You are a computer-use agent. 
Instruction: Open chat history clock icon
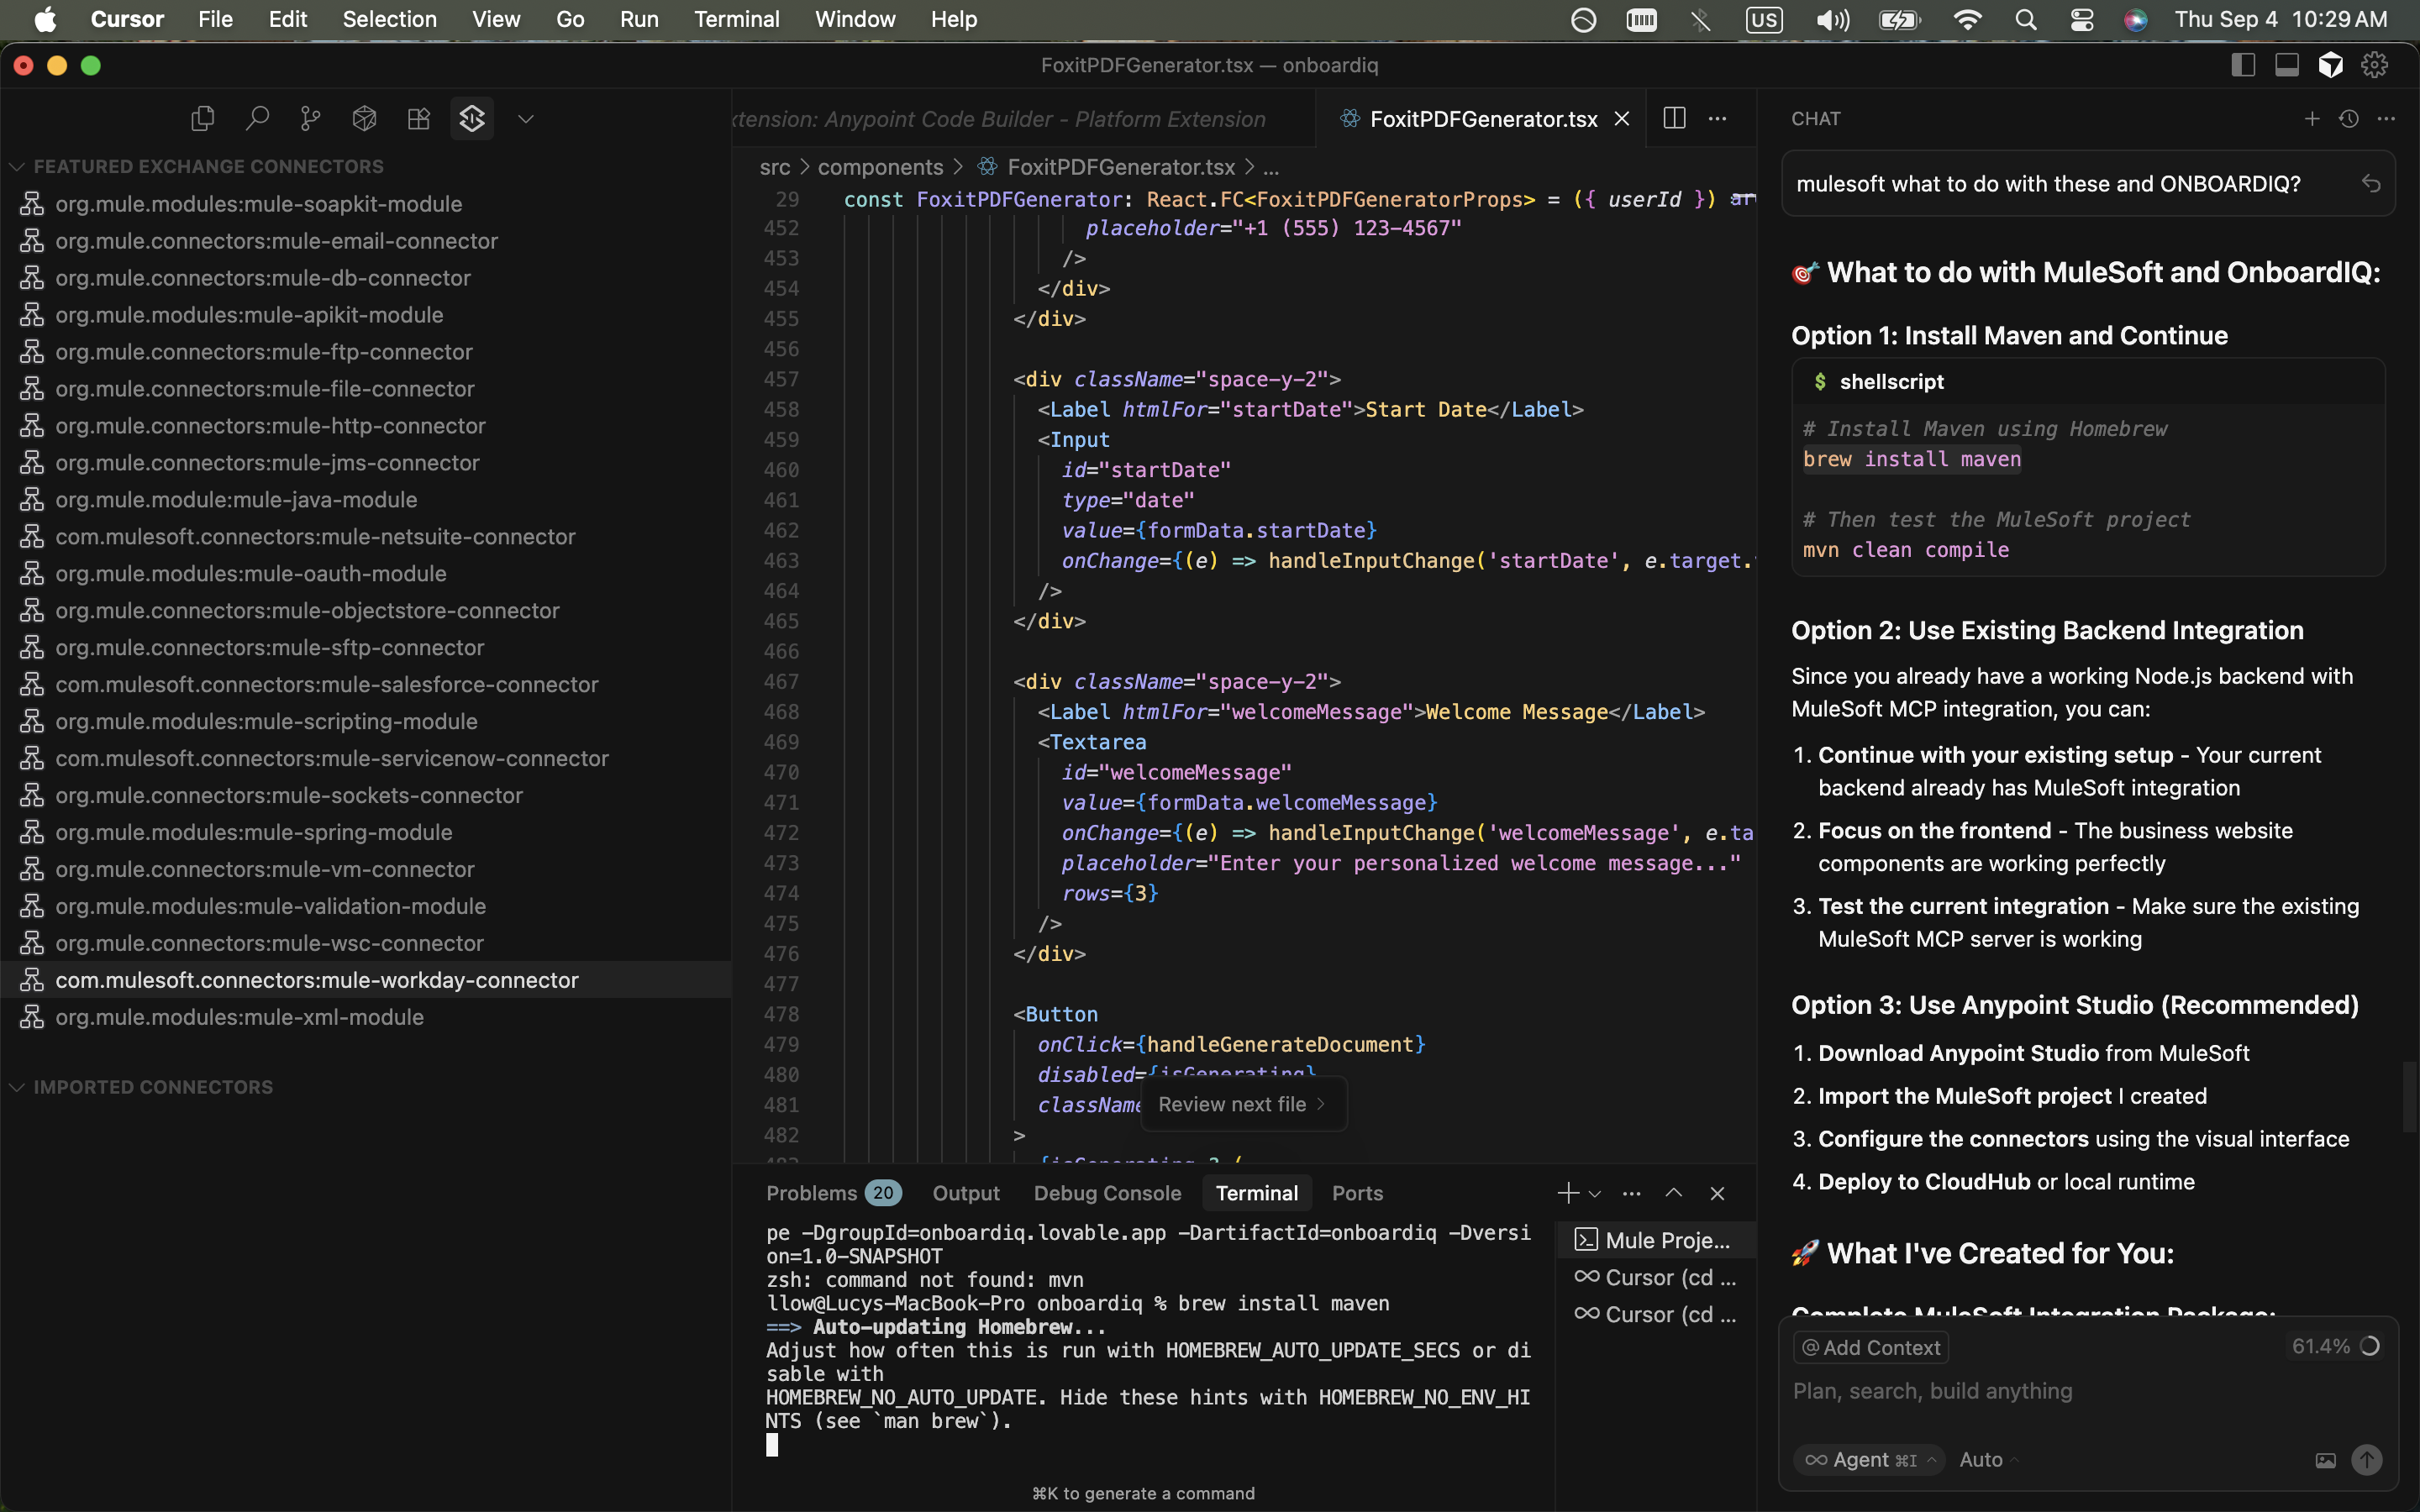coord(2349,118)
